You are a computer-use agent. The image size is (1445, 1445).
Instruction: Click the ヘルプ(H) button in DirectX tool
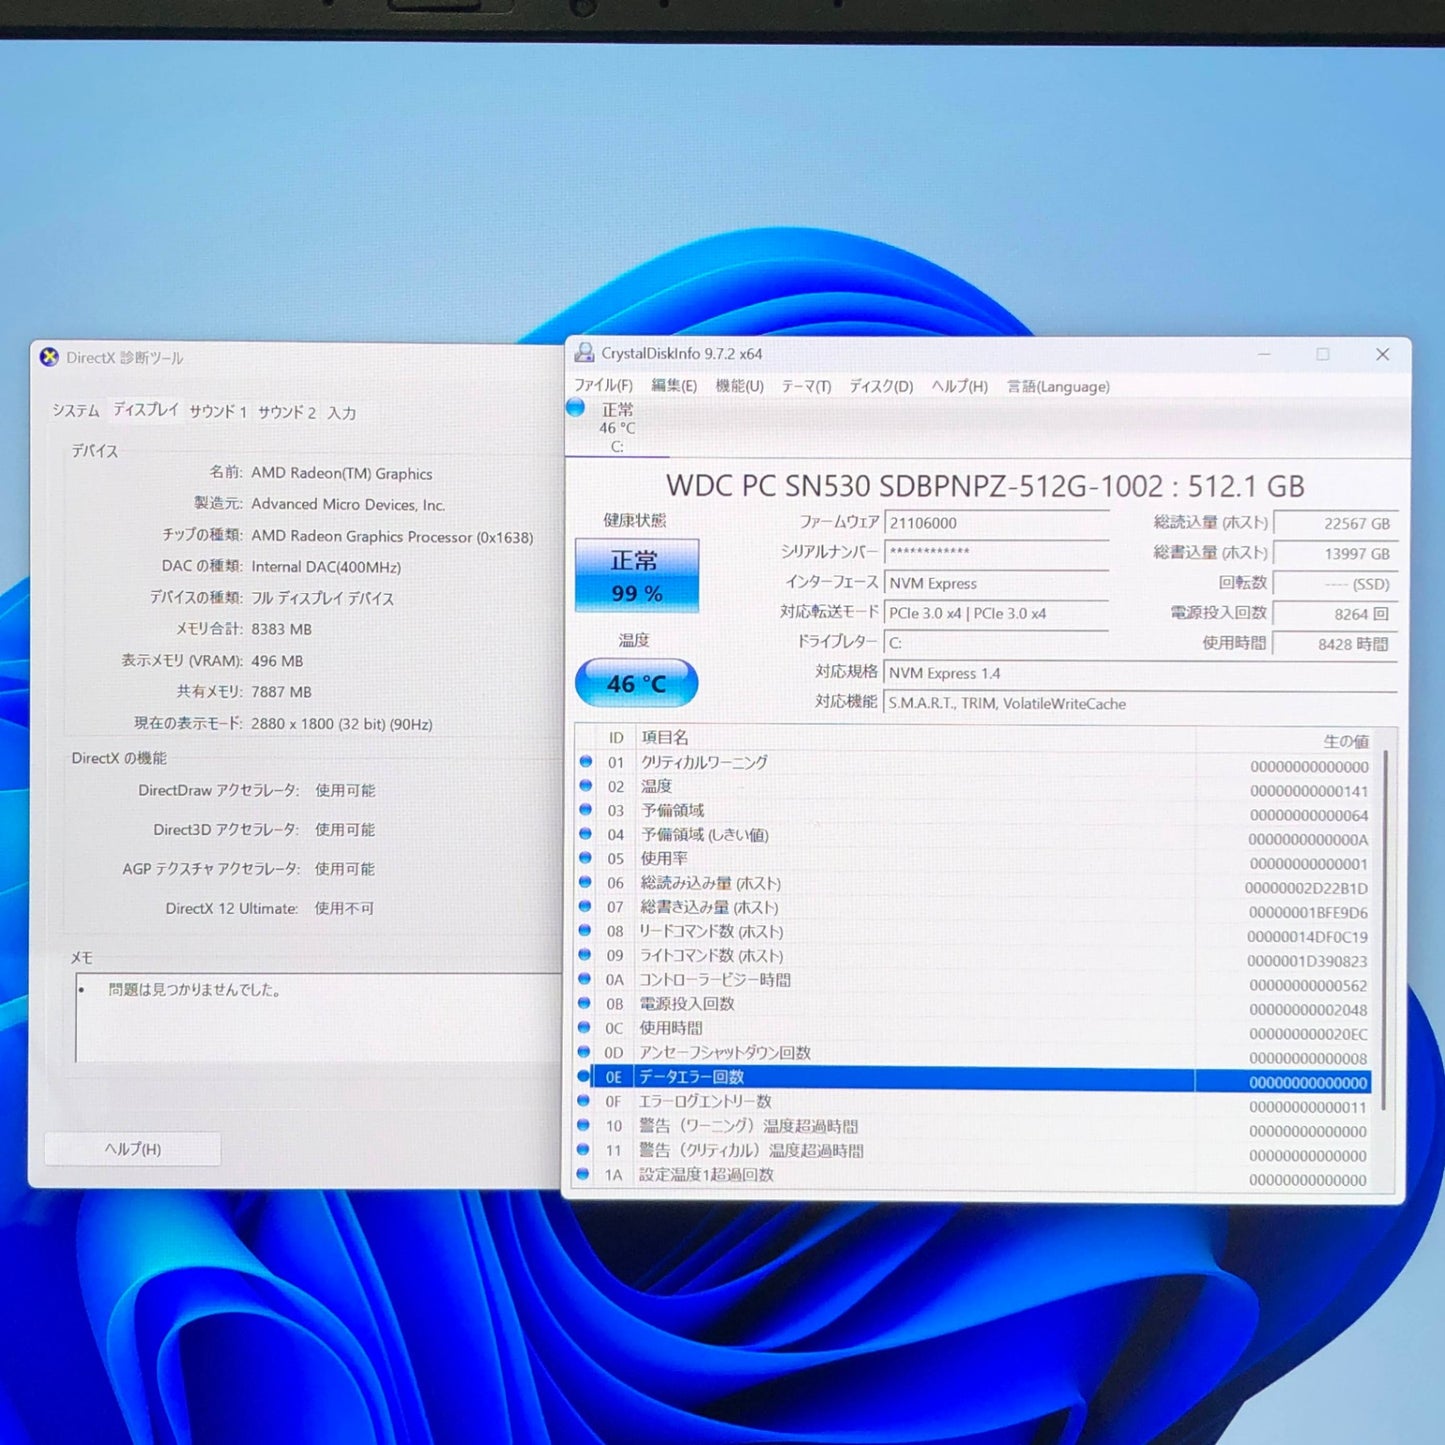tap(133, 1149)
